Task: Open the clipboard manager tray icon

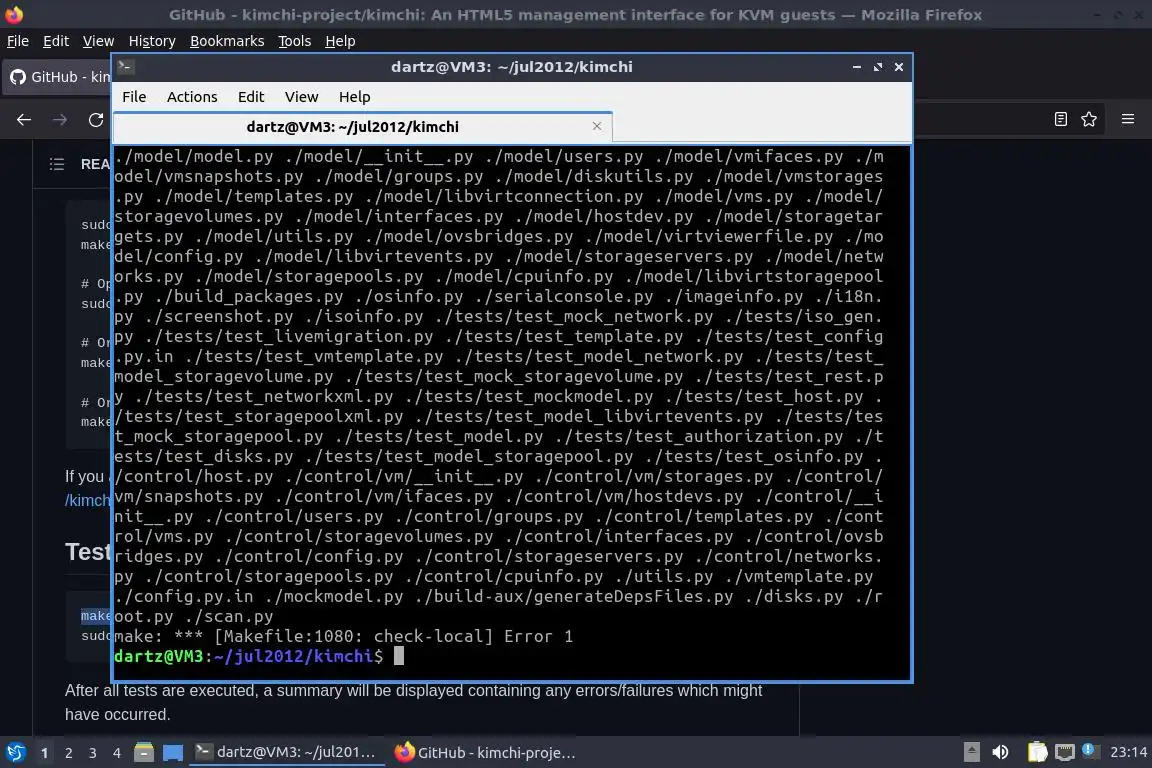Action: pos(1037,753)
